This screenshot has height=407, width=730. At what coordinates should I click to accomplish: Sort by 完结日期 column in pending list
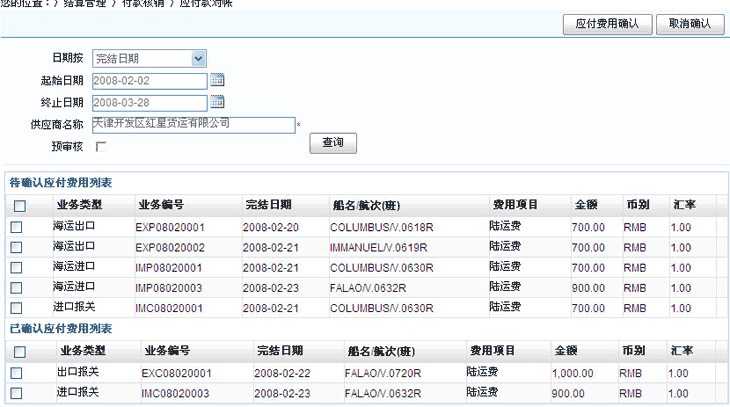pos(269,205)
